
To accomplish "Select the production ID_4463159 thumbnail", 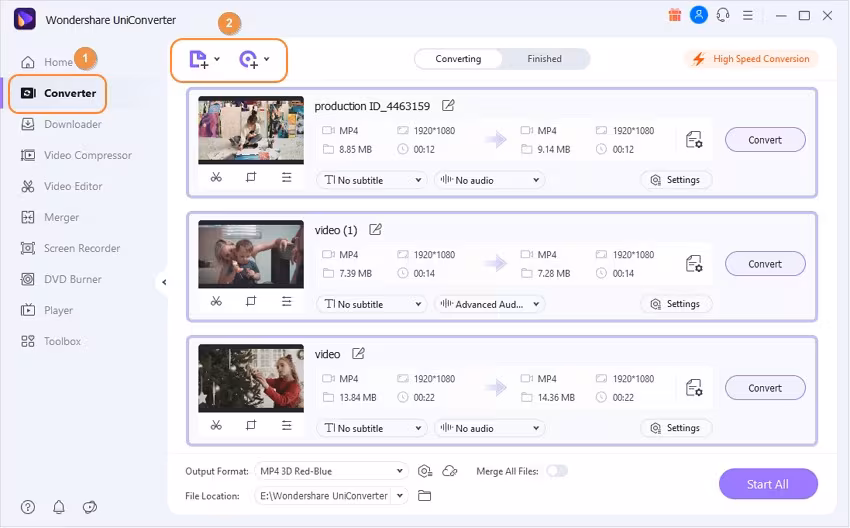I will [251, 130].
